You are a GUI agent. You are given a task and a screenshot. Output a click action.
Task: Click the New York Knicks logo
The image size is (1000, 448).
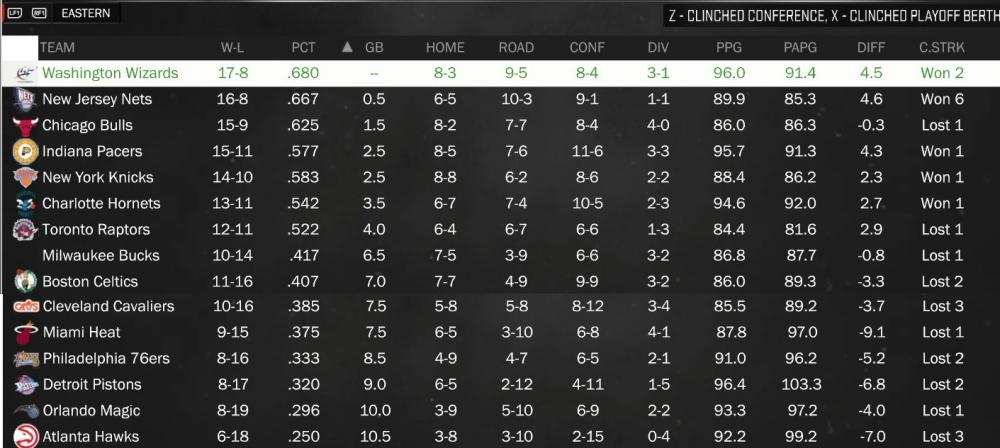tap(26, 177)
